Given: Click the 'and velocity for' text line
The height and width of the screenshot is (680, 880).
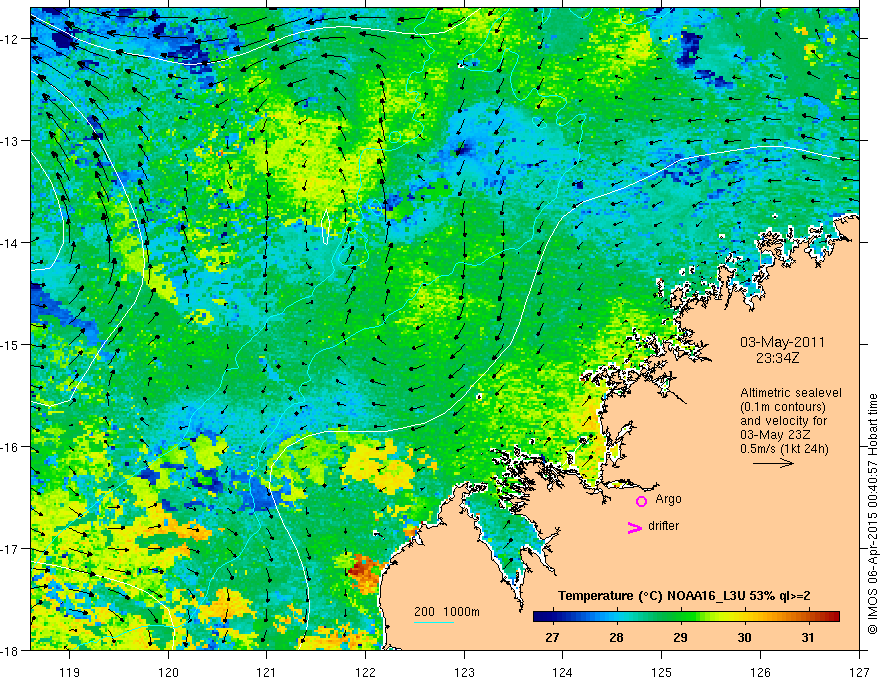Looking at the screenshot, I should 783,421.
